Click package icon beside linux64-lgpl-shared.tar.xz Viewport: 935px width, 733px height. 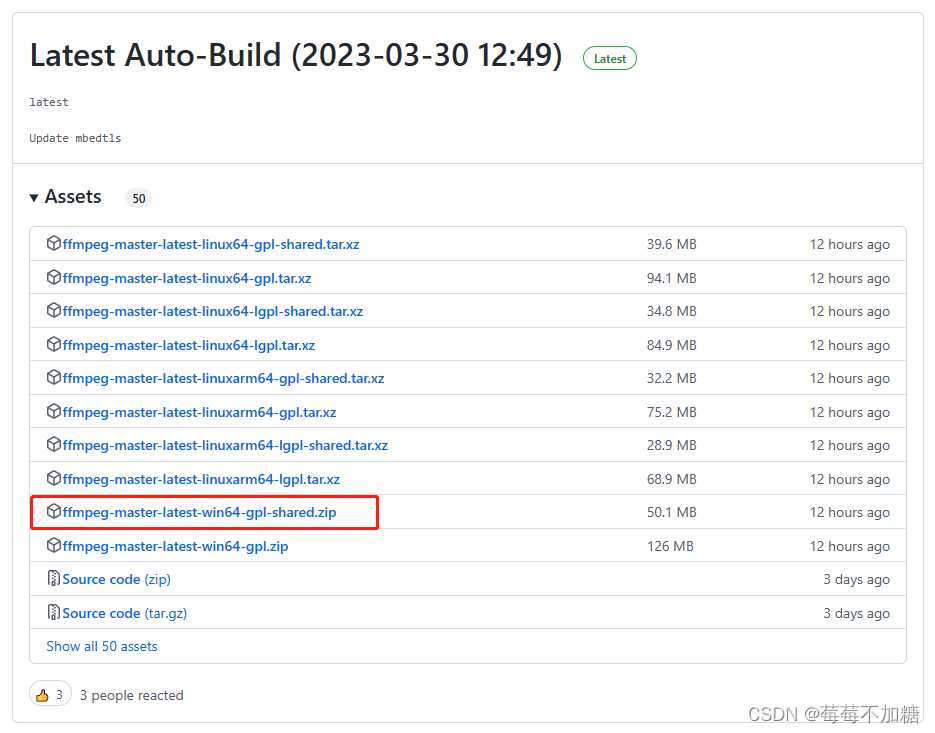(54, 311)
